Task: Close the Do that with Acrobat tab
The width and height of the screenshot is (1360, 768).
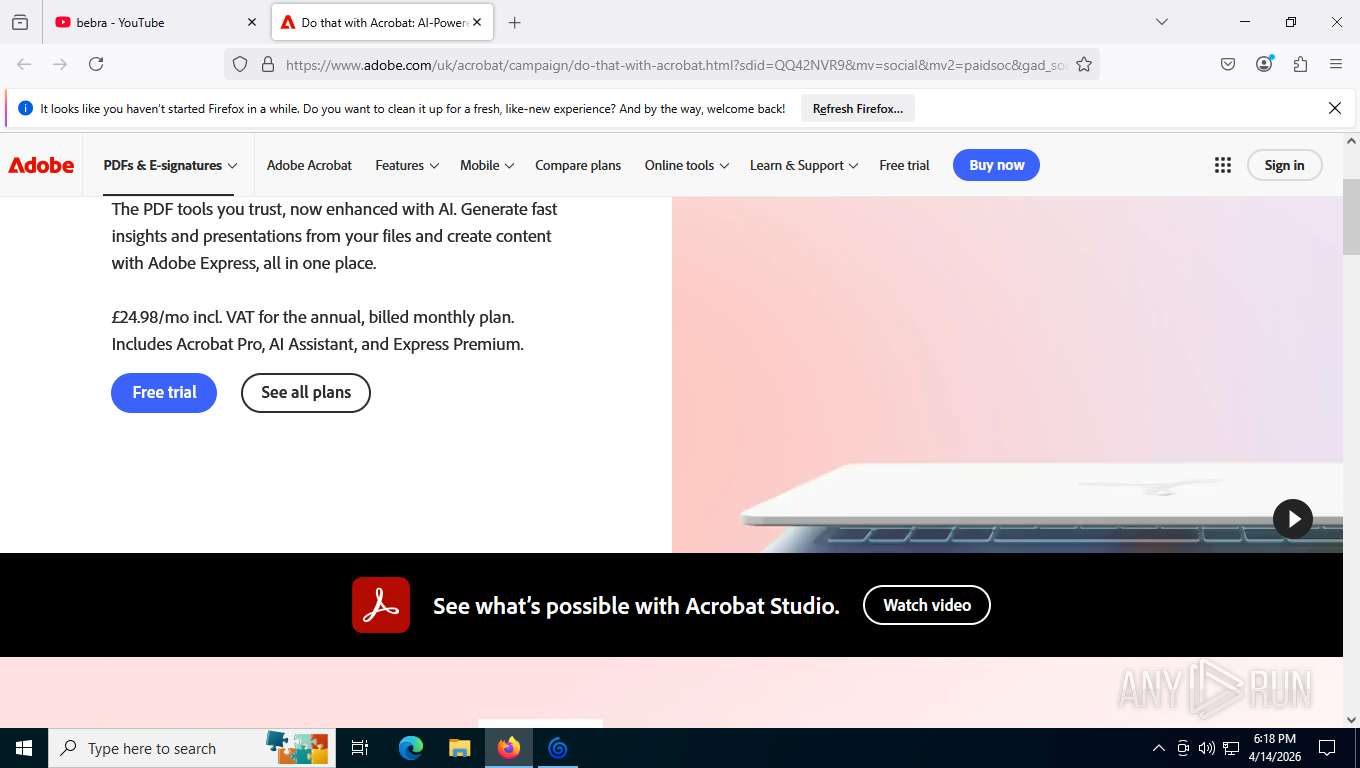Action: (x=477, y=22)
